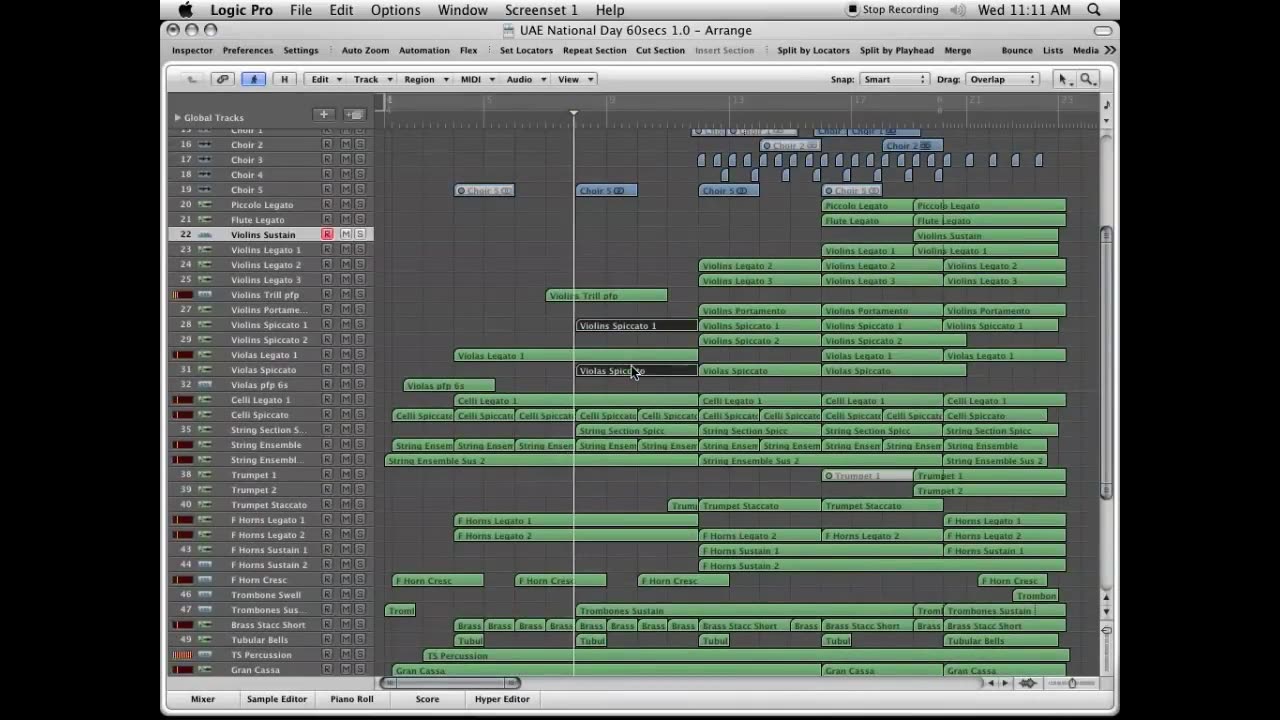The height and width of the screenshot is (720, 1280).
Task: Open the local Region menu dropdown
Action: click(x=426, y=79)
